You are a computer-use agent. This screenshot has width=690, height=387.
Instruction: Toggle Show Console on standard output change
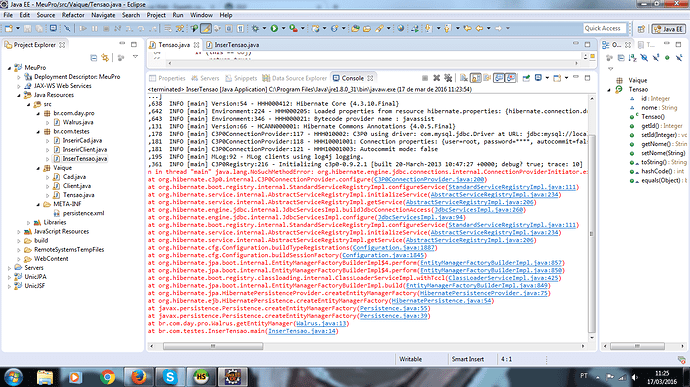pos(499,78)
